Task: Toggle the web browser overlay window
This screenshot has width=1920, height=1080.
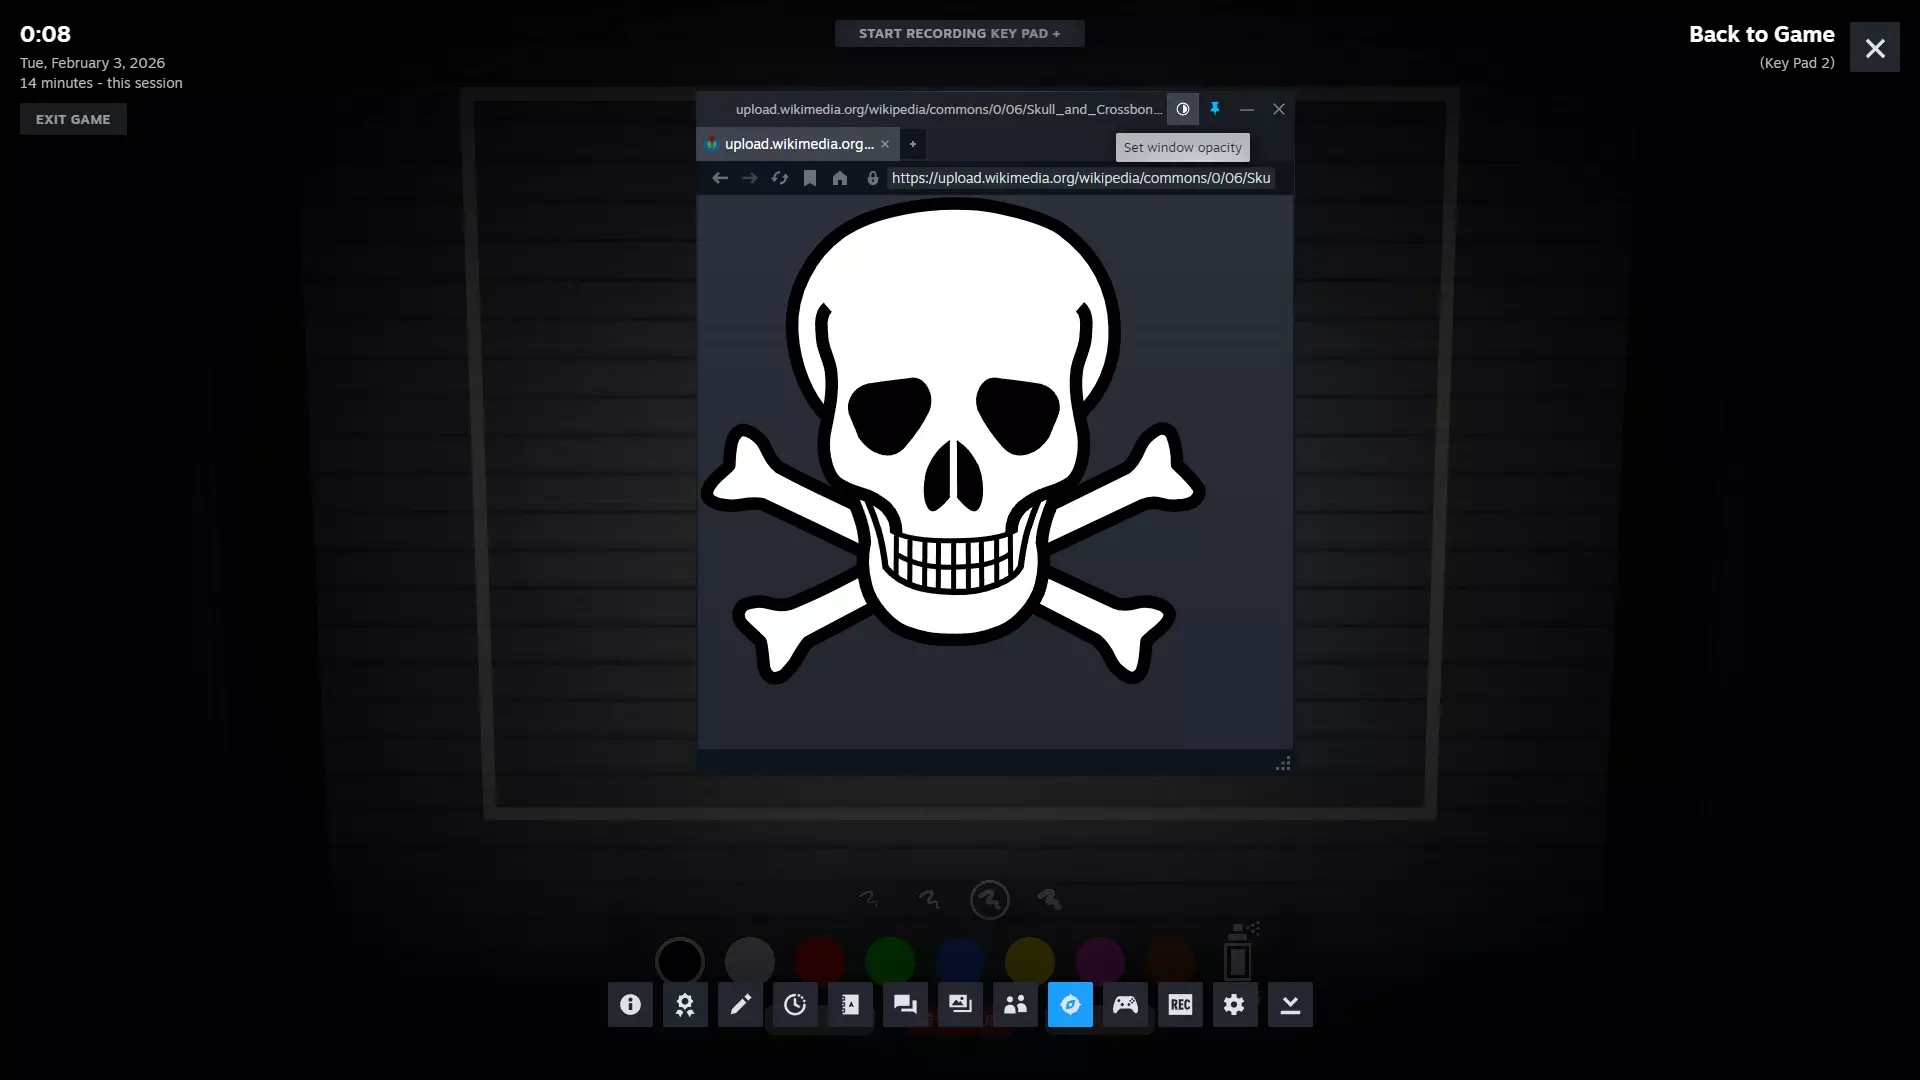Action: click(1070, 1004)
